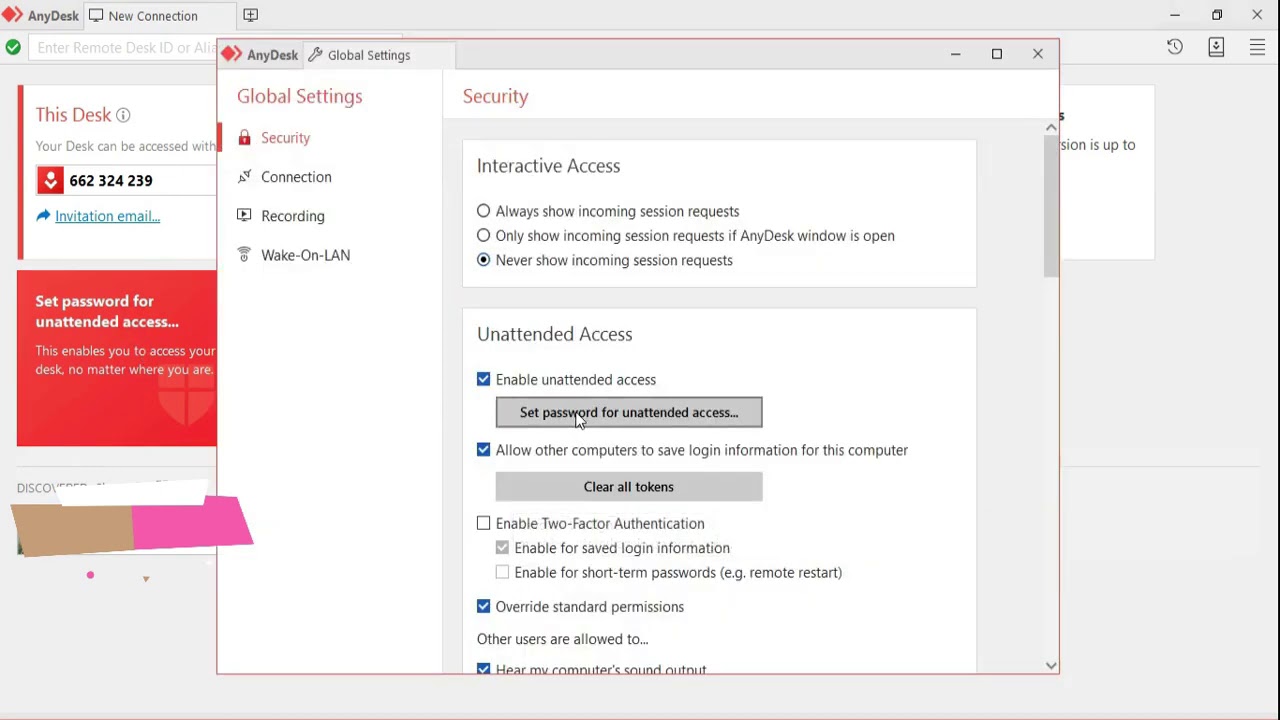Open the Connection settings section
Screen dimensions: 1280x720
pos(296,177)
